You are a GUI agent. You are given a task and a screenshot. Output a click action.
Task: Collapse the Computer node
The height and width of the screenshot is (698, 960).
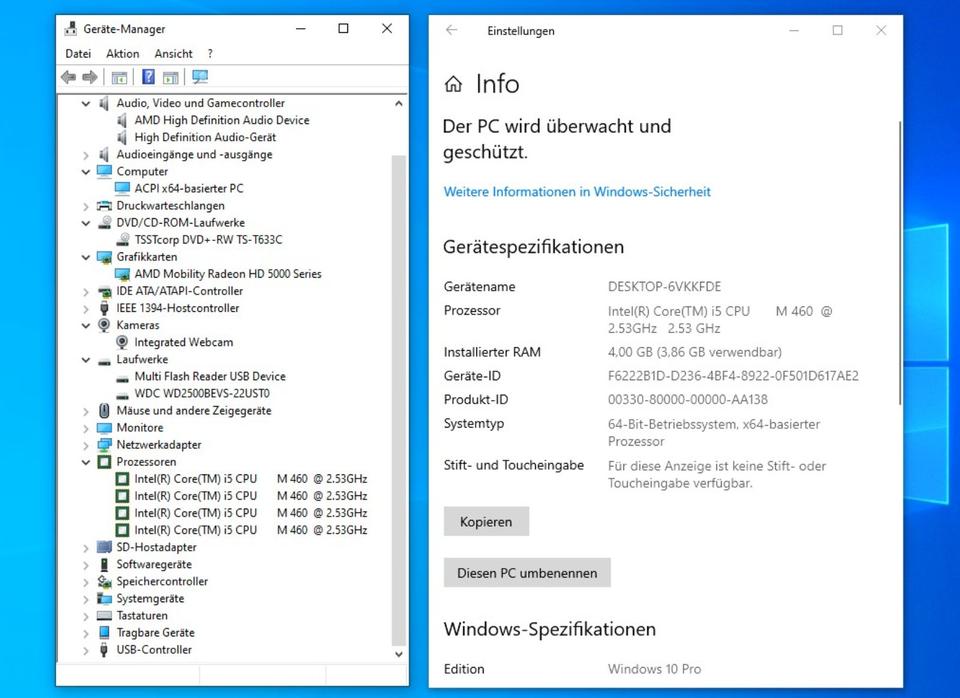click(x=86, y=172)
